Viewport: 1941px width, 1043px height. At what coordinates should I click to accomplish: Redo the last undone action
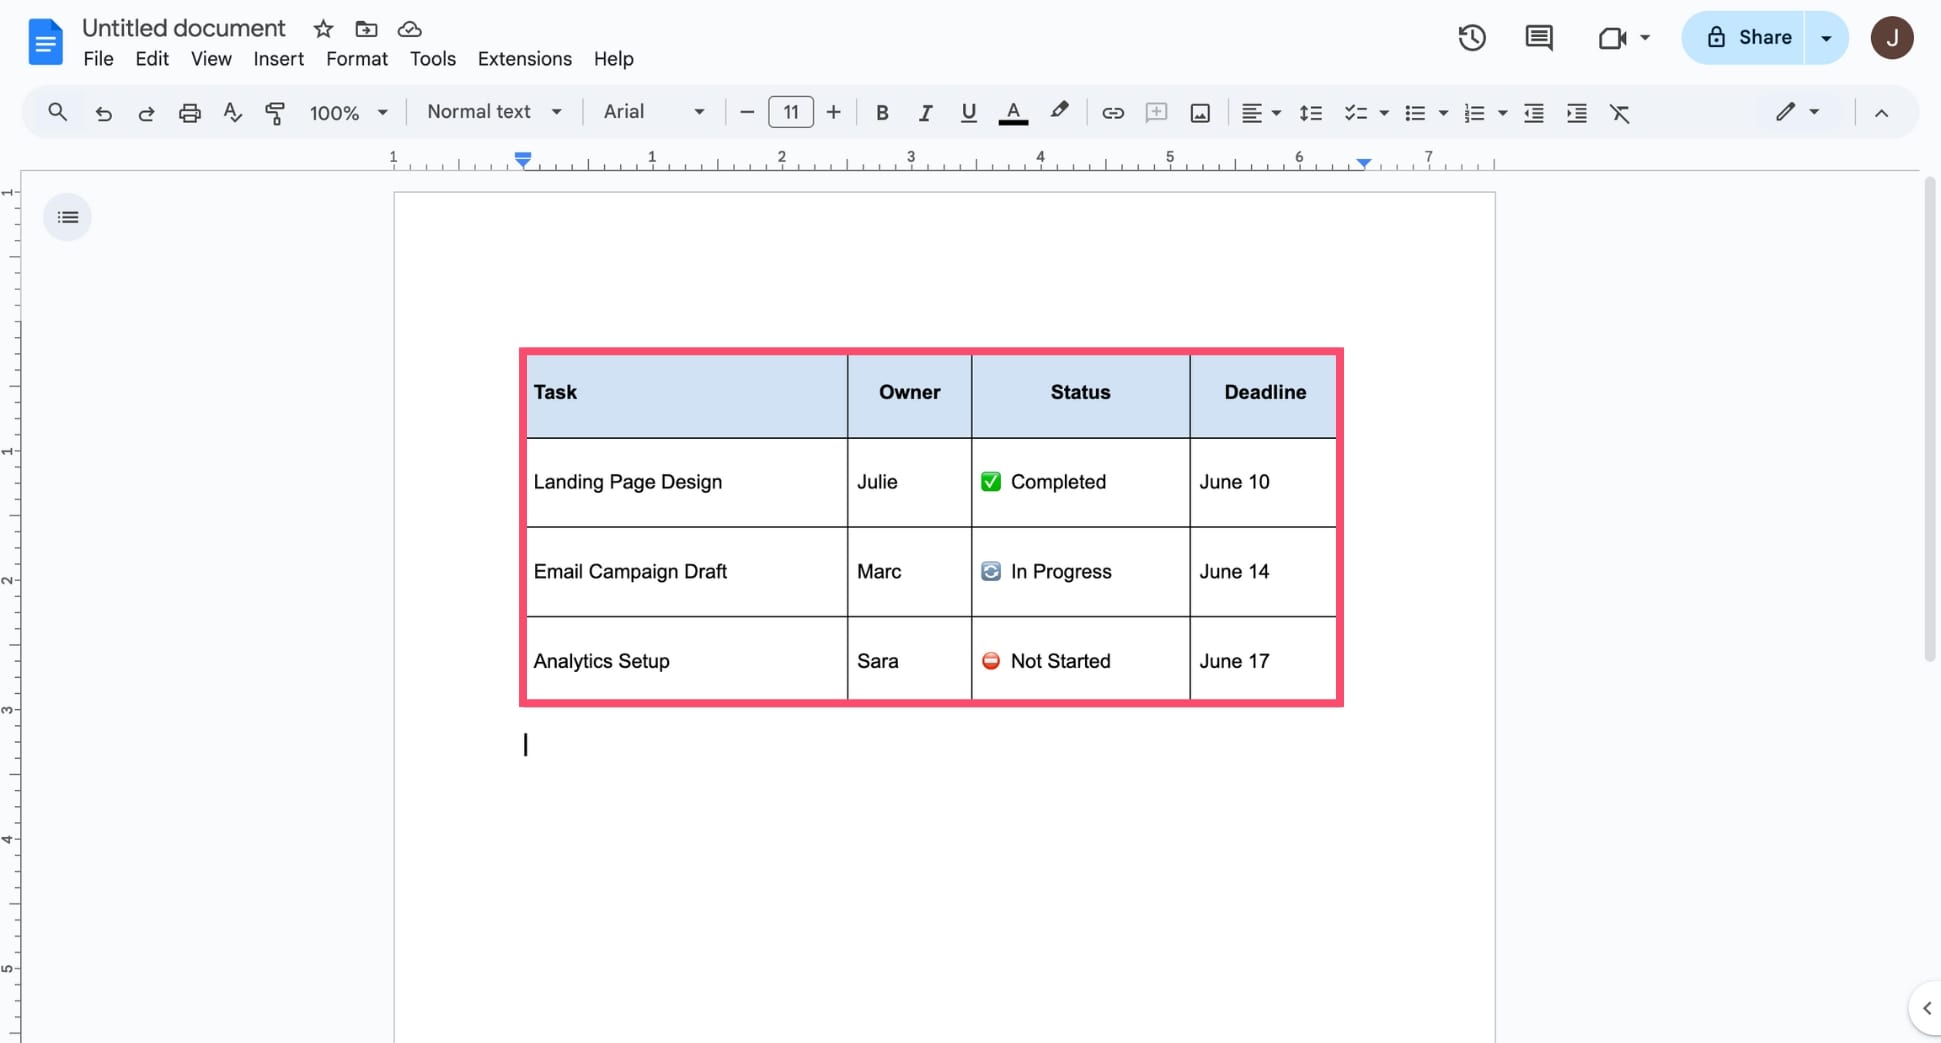[x=146, y=113]
